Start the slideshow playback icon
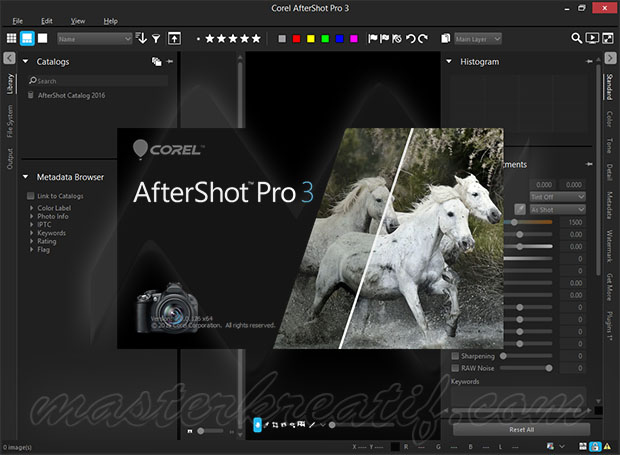The image size is (620, 455). click(x=592, y=38)
